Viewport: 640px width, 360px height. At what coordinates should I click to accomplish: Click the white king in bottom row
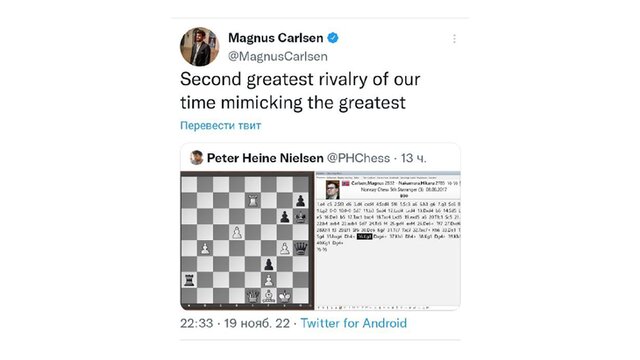[x=284, y=296]
